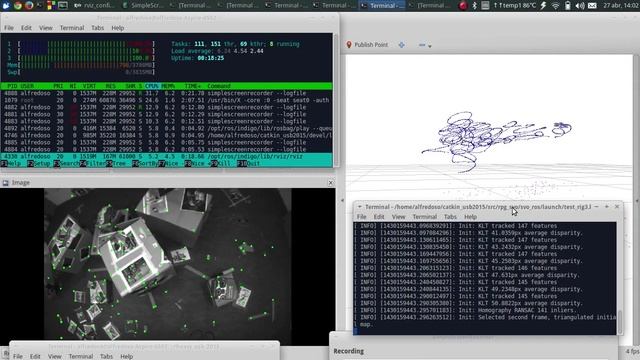Open Edit menu in svo_ros launch terminal

[x=379, y=217]
